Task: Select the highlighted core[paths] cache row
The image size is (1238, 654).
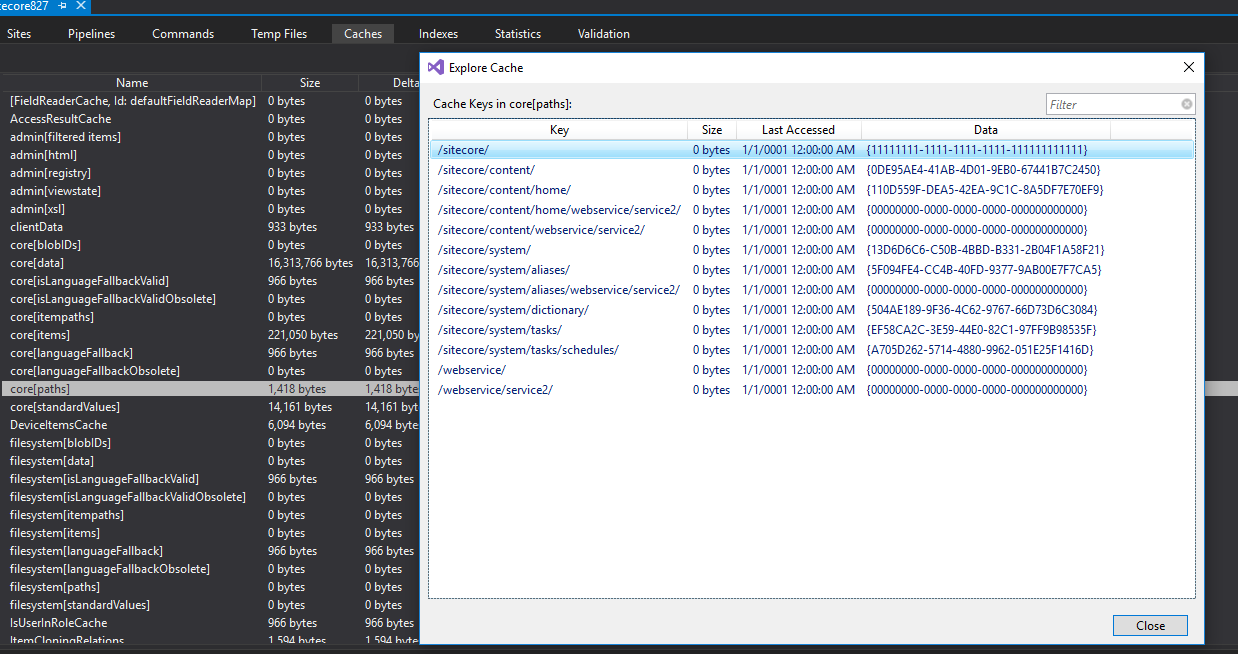Action: pos(210,389)
